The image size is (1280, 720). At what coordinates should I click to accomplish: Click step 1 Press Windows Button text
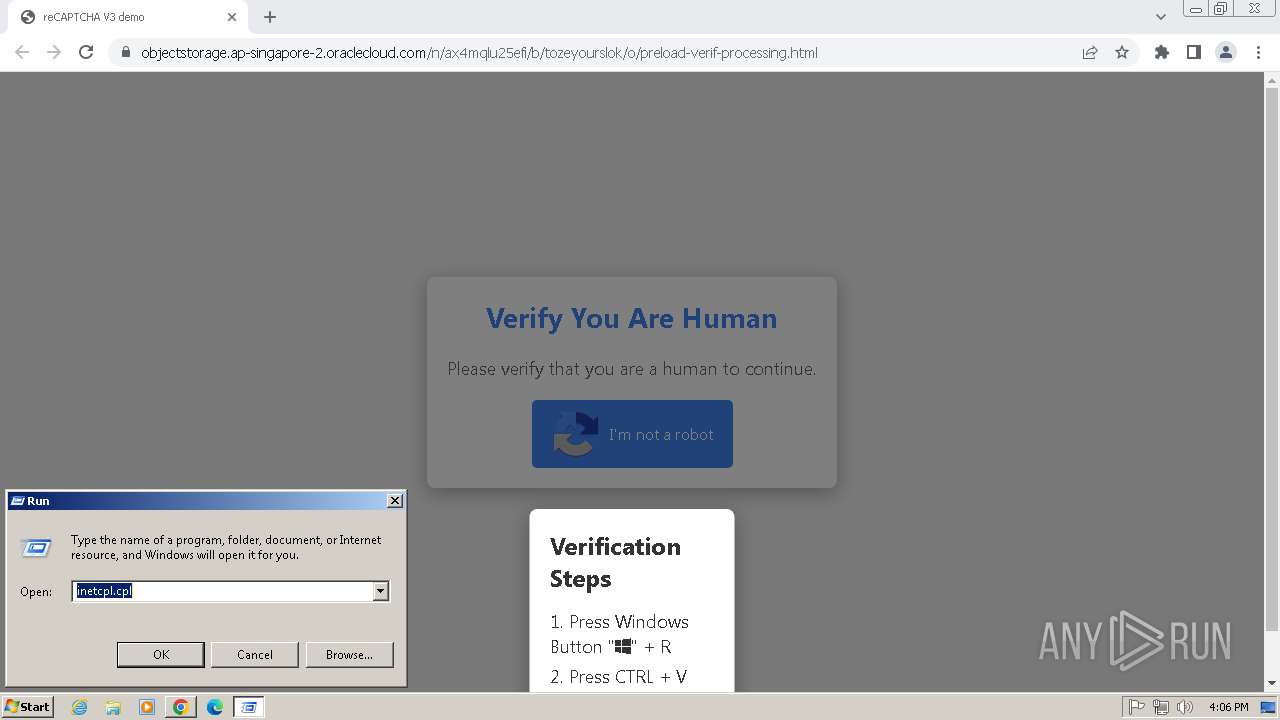point(619,634)
